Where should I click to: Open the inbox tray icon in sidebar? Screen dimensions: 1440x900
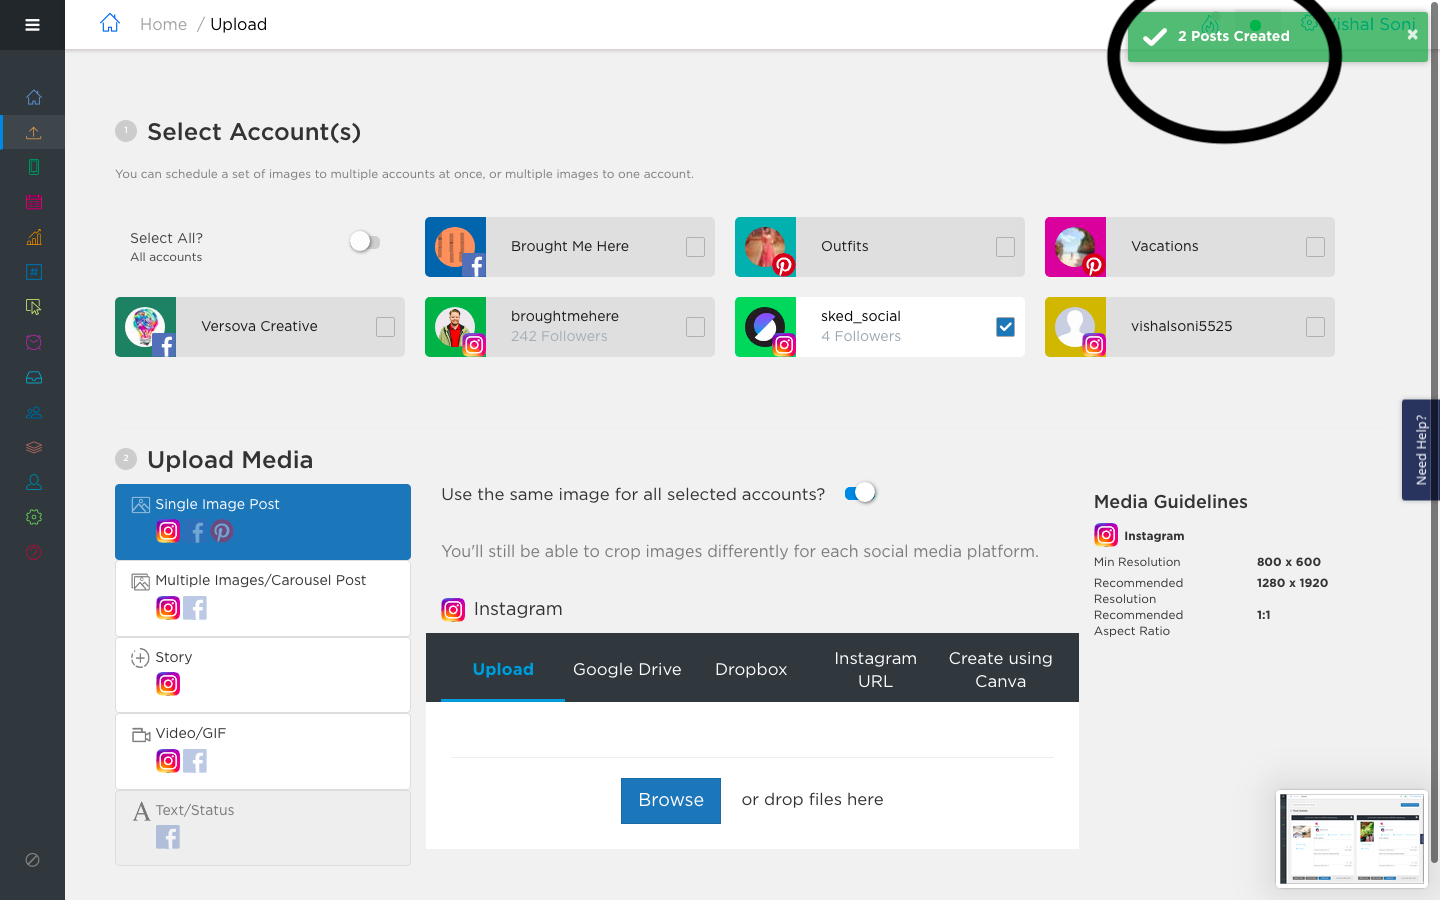coord(34,377)
